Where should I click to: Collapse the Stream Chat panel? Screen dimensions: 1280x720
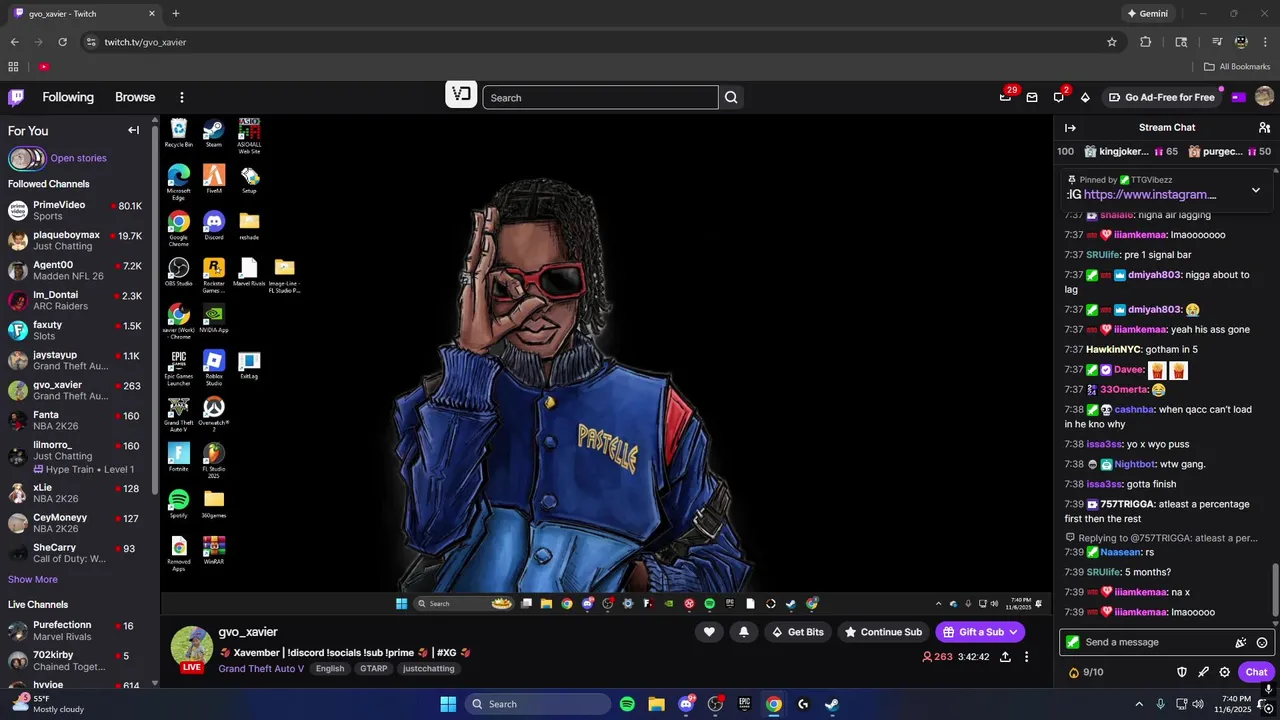1070,128
